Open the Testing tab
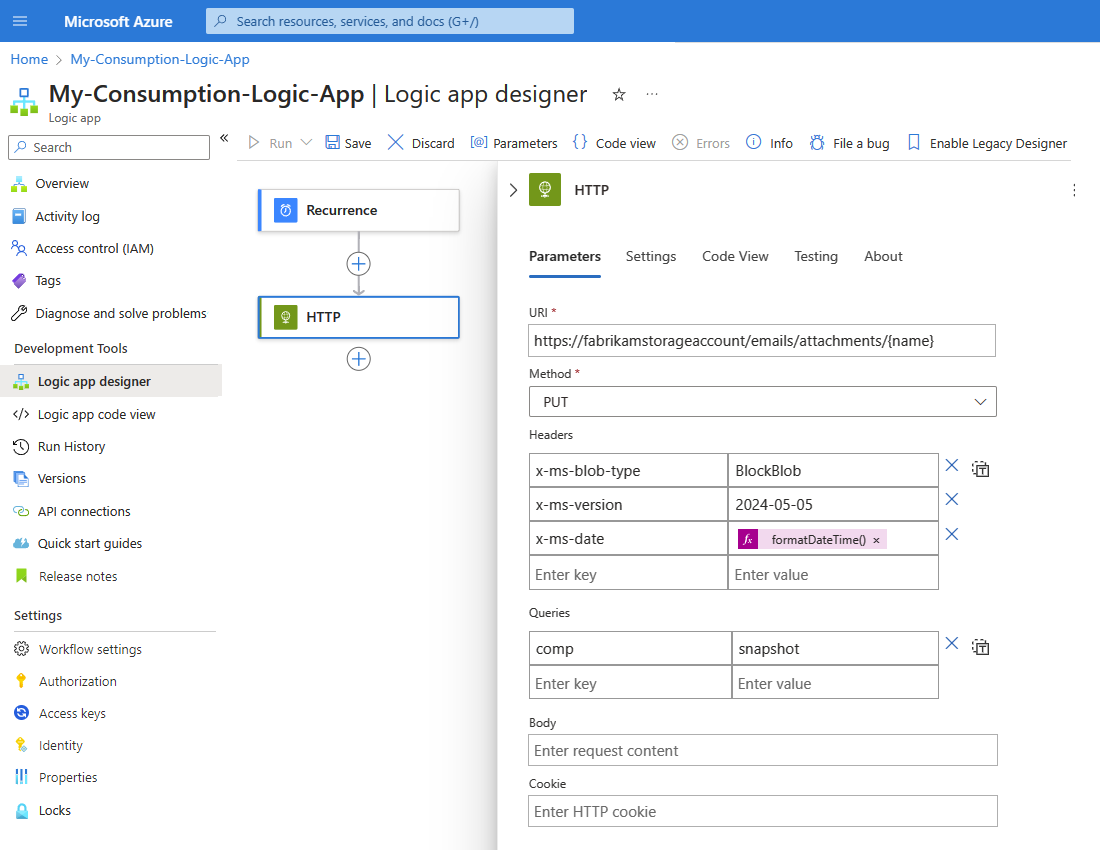Viewport: 1100px width, 850px height. tap(816, 256)
